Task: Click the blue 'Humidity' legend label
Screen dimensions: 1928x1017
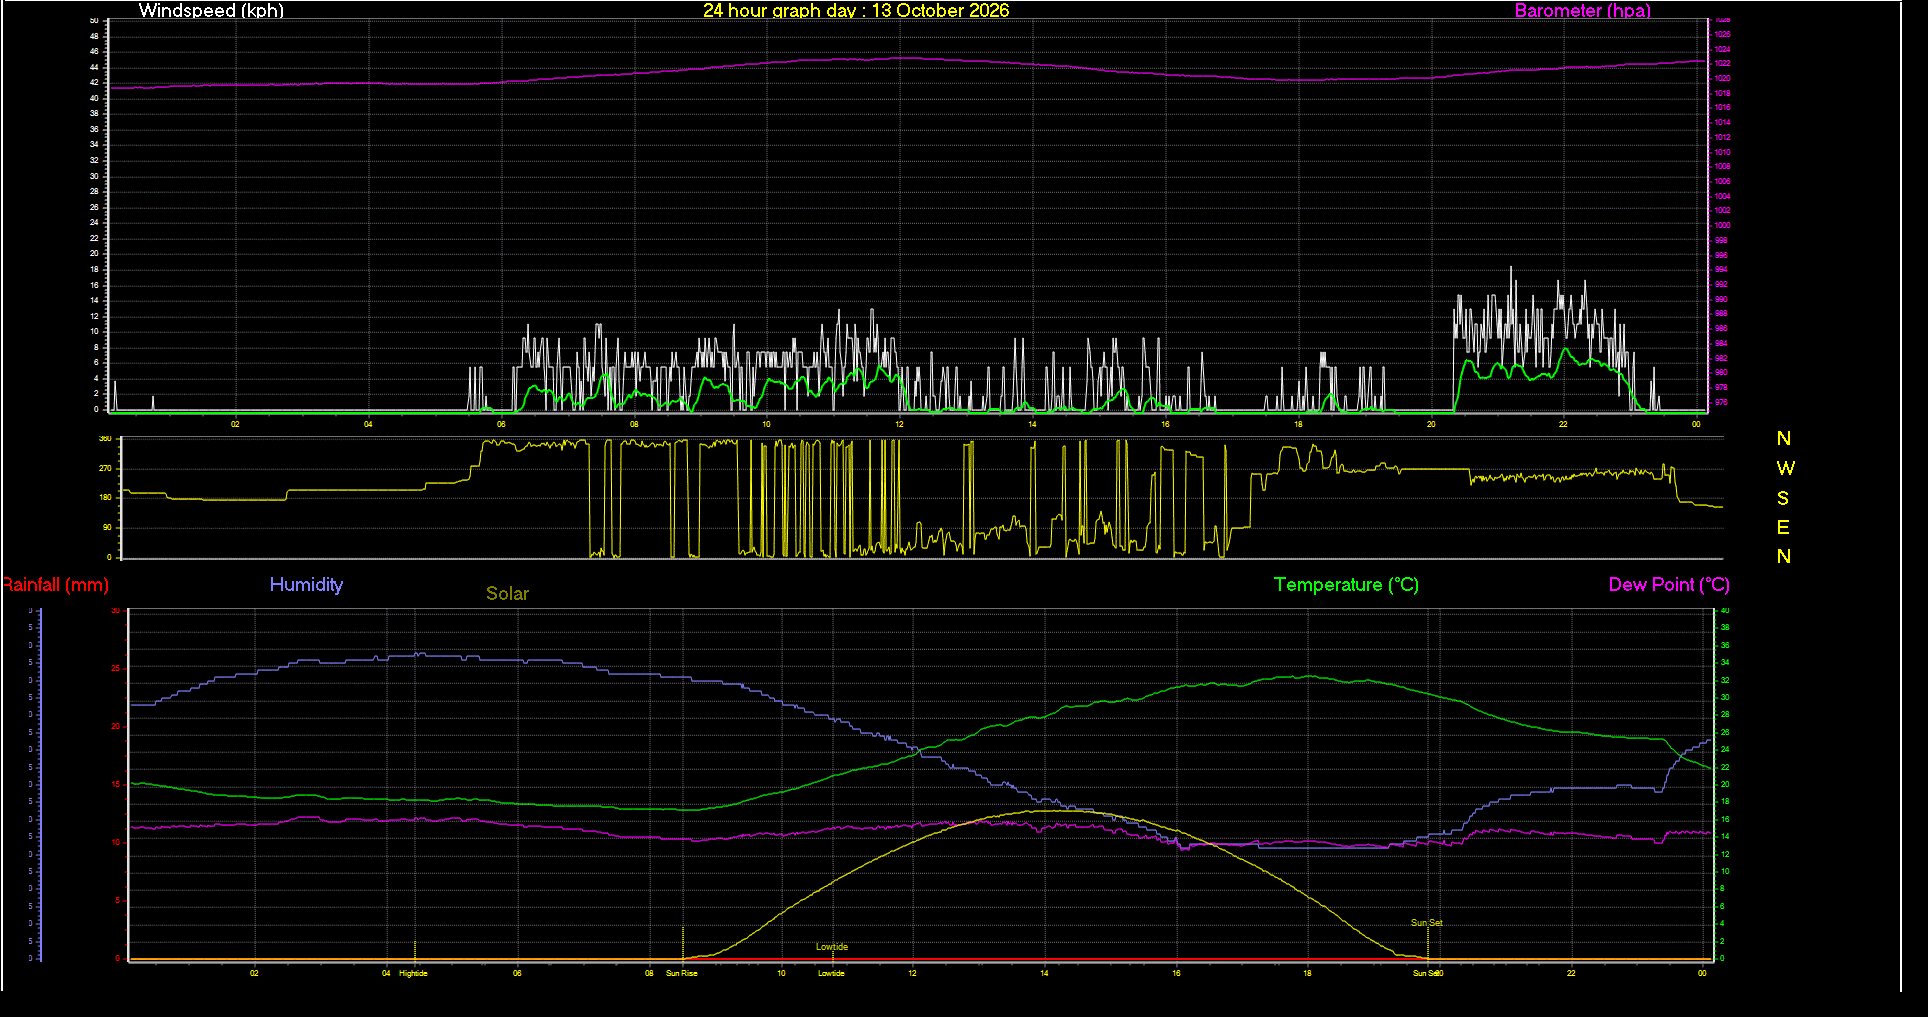Action: 306,585
